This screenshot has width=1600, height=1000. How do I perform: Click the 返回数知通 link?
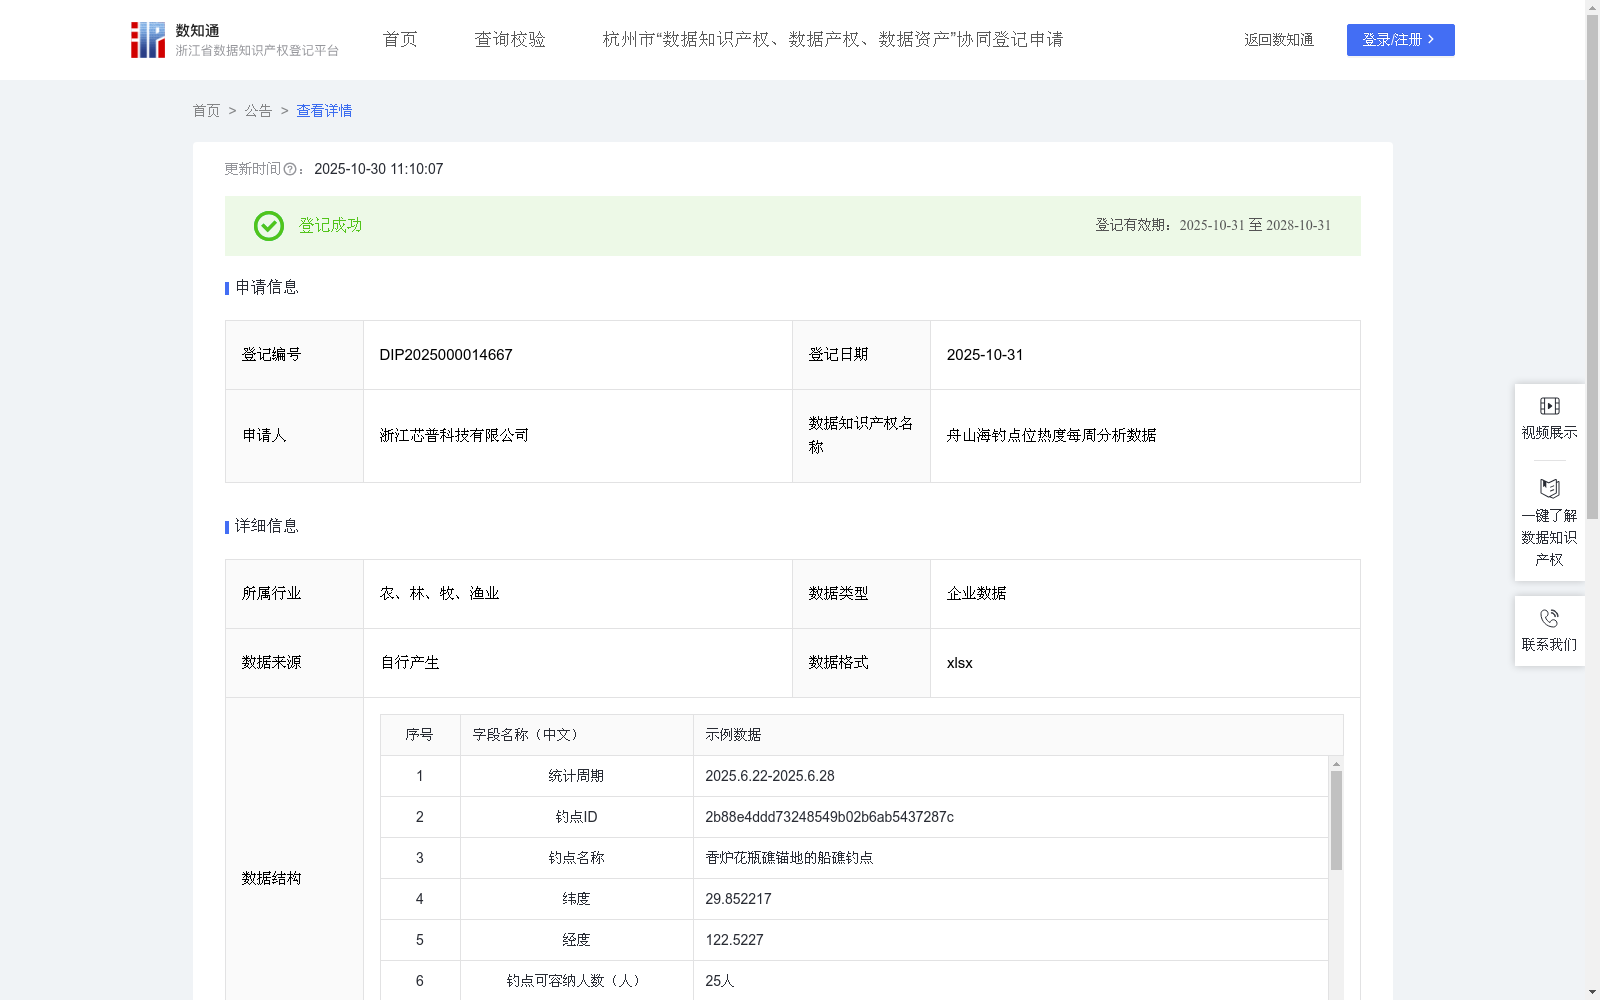coord(1279,40)
